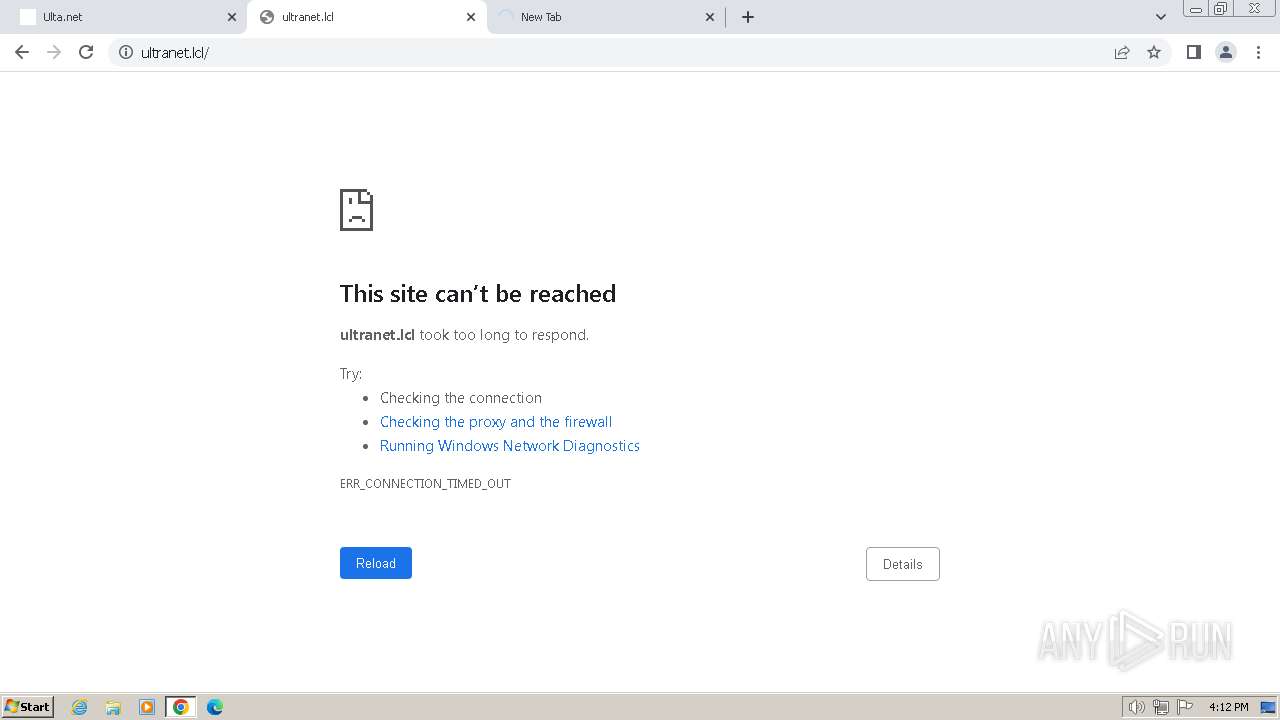This screenshot has height=720, width=1280.
Task: Go back to the previous page
Action: (22, 52)
